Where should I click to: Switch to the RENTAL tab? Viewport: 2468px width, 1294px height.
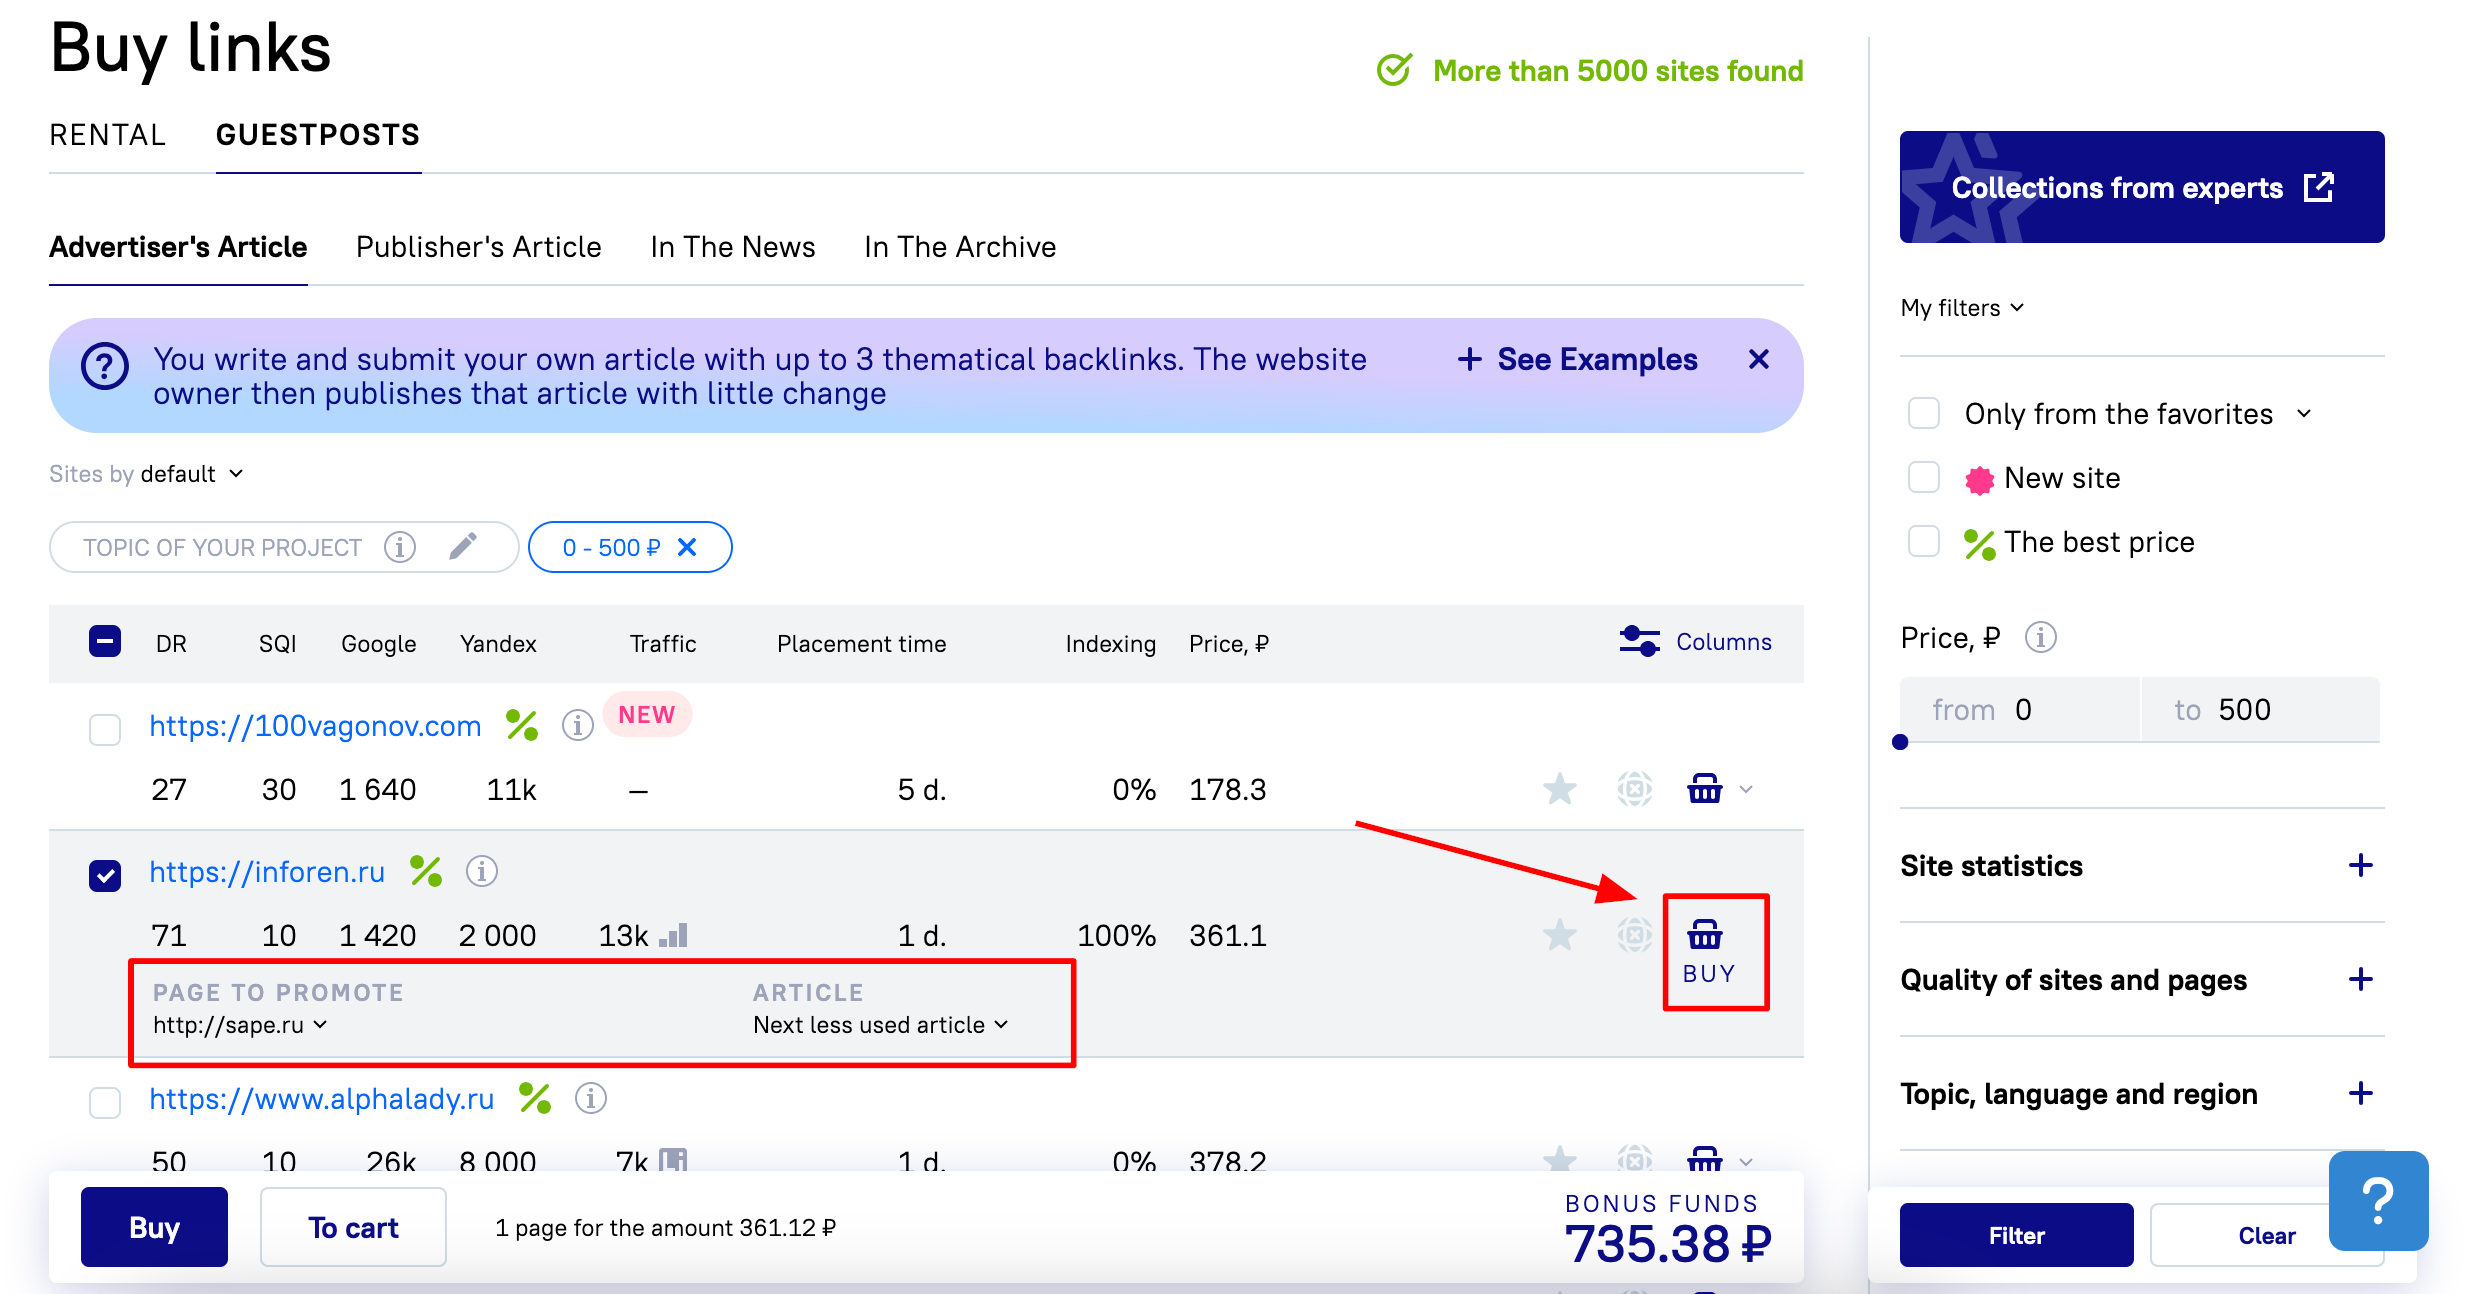(x=108, y=135)
